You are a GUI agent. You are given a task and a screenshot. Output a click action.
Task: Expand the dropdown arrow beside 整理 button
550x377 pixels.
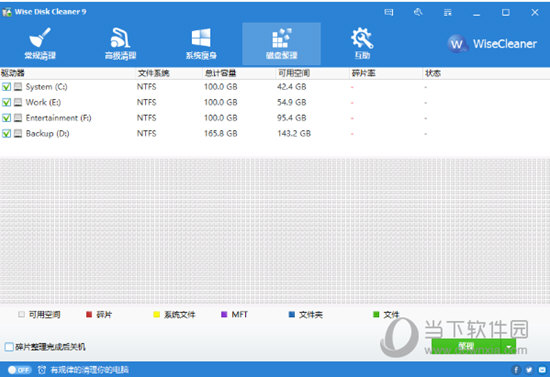(x=509, y=346)
